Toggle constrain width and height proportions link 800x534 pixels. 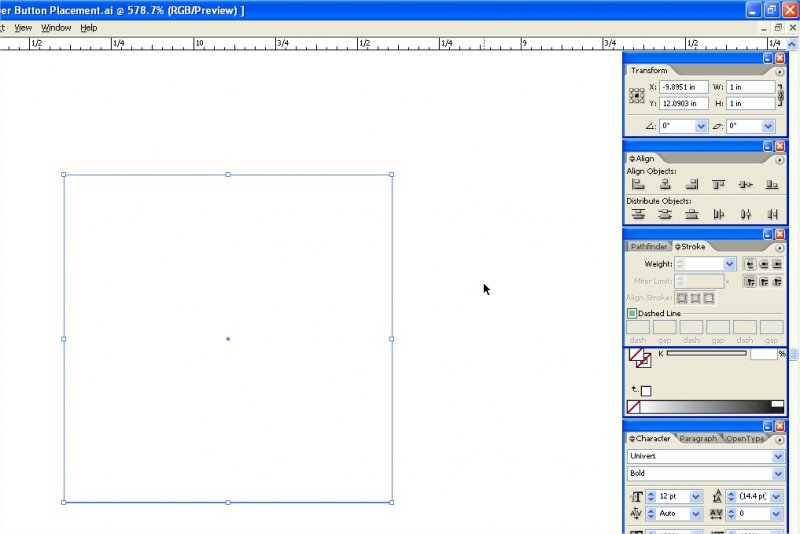(x=780, y=95)
